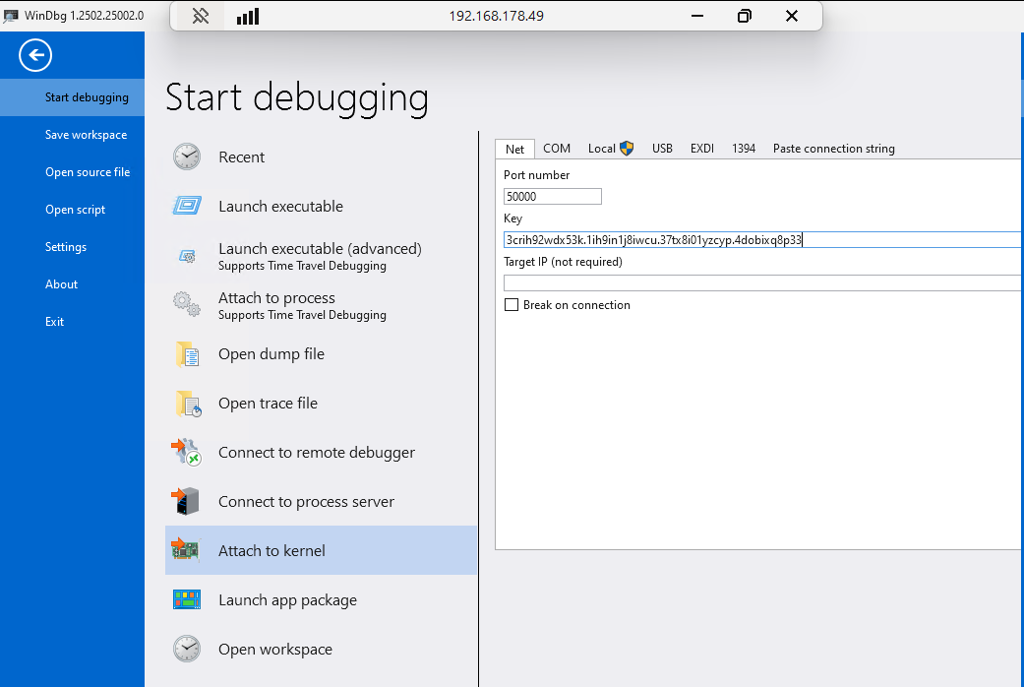
Task: Toggle the pin icon in connection bar
Action: [200, 16]
